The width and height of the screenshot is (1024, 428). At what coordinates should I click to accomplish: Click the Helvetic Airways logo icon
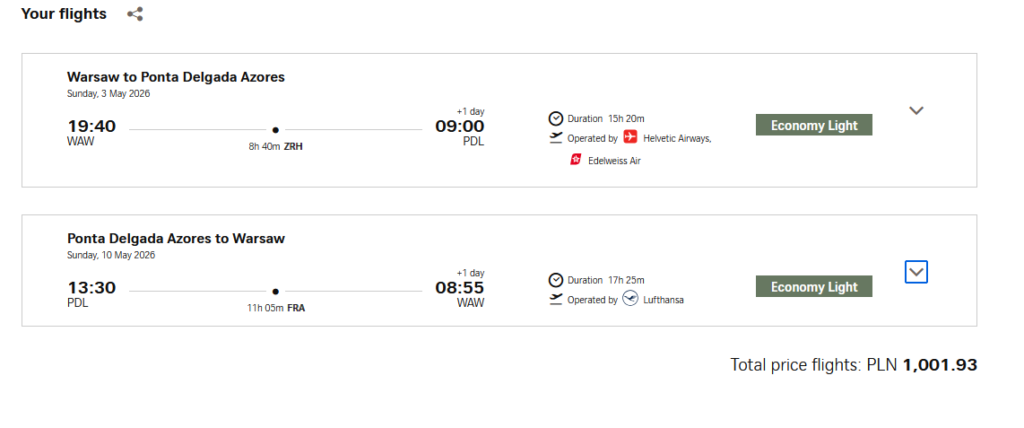point(630,137)
